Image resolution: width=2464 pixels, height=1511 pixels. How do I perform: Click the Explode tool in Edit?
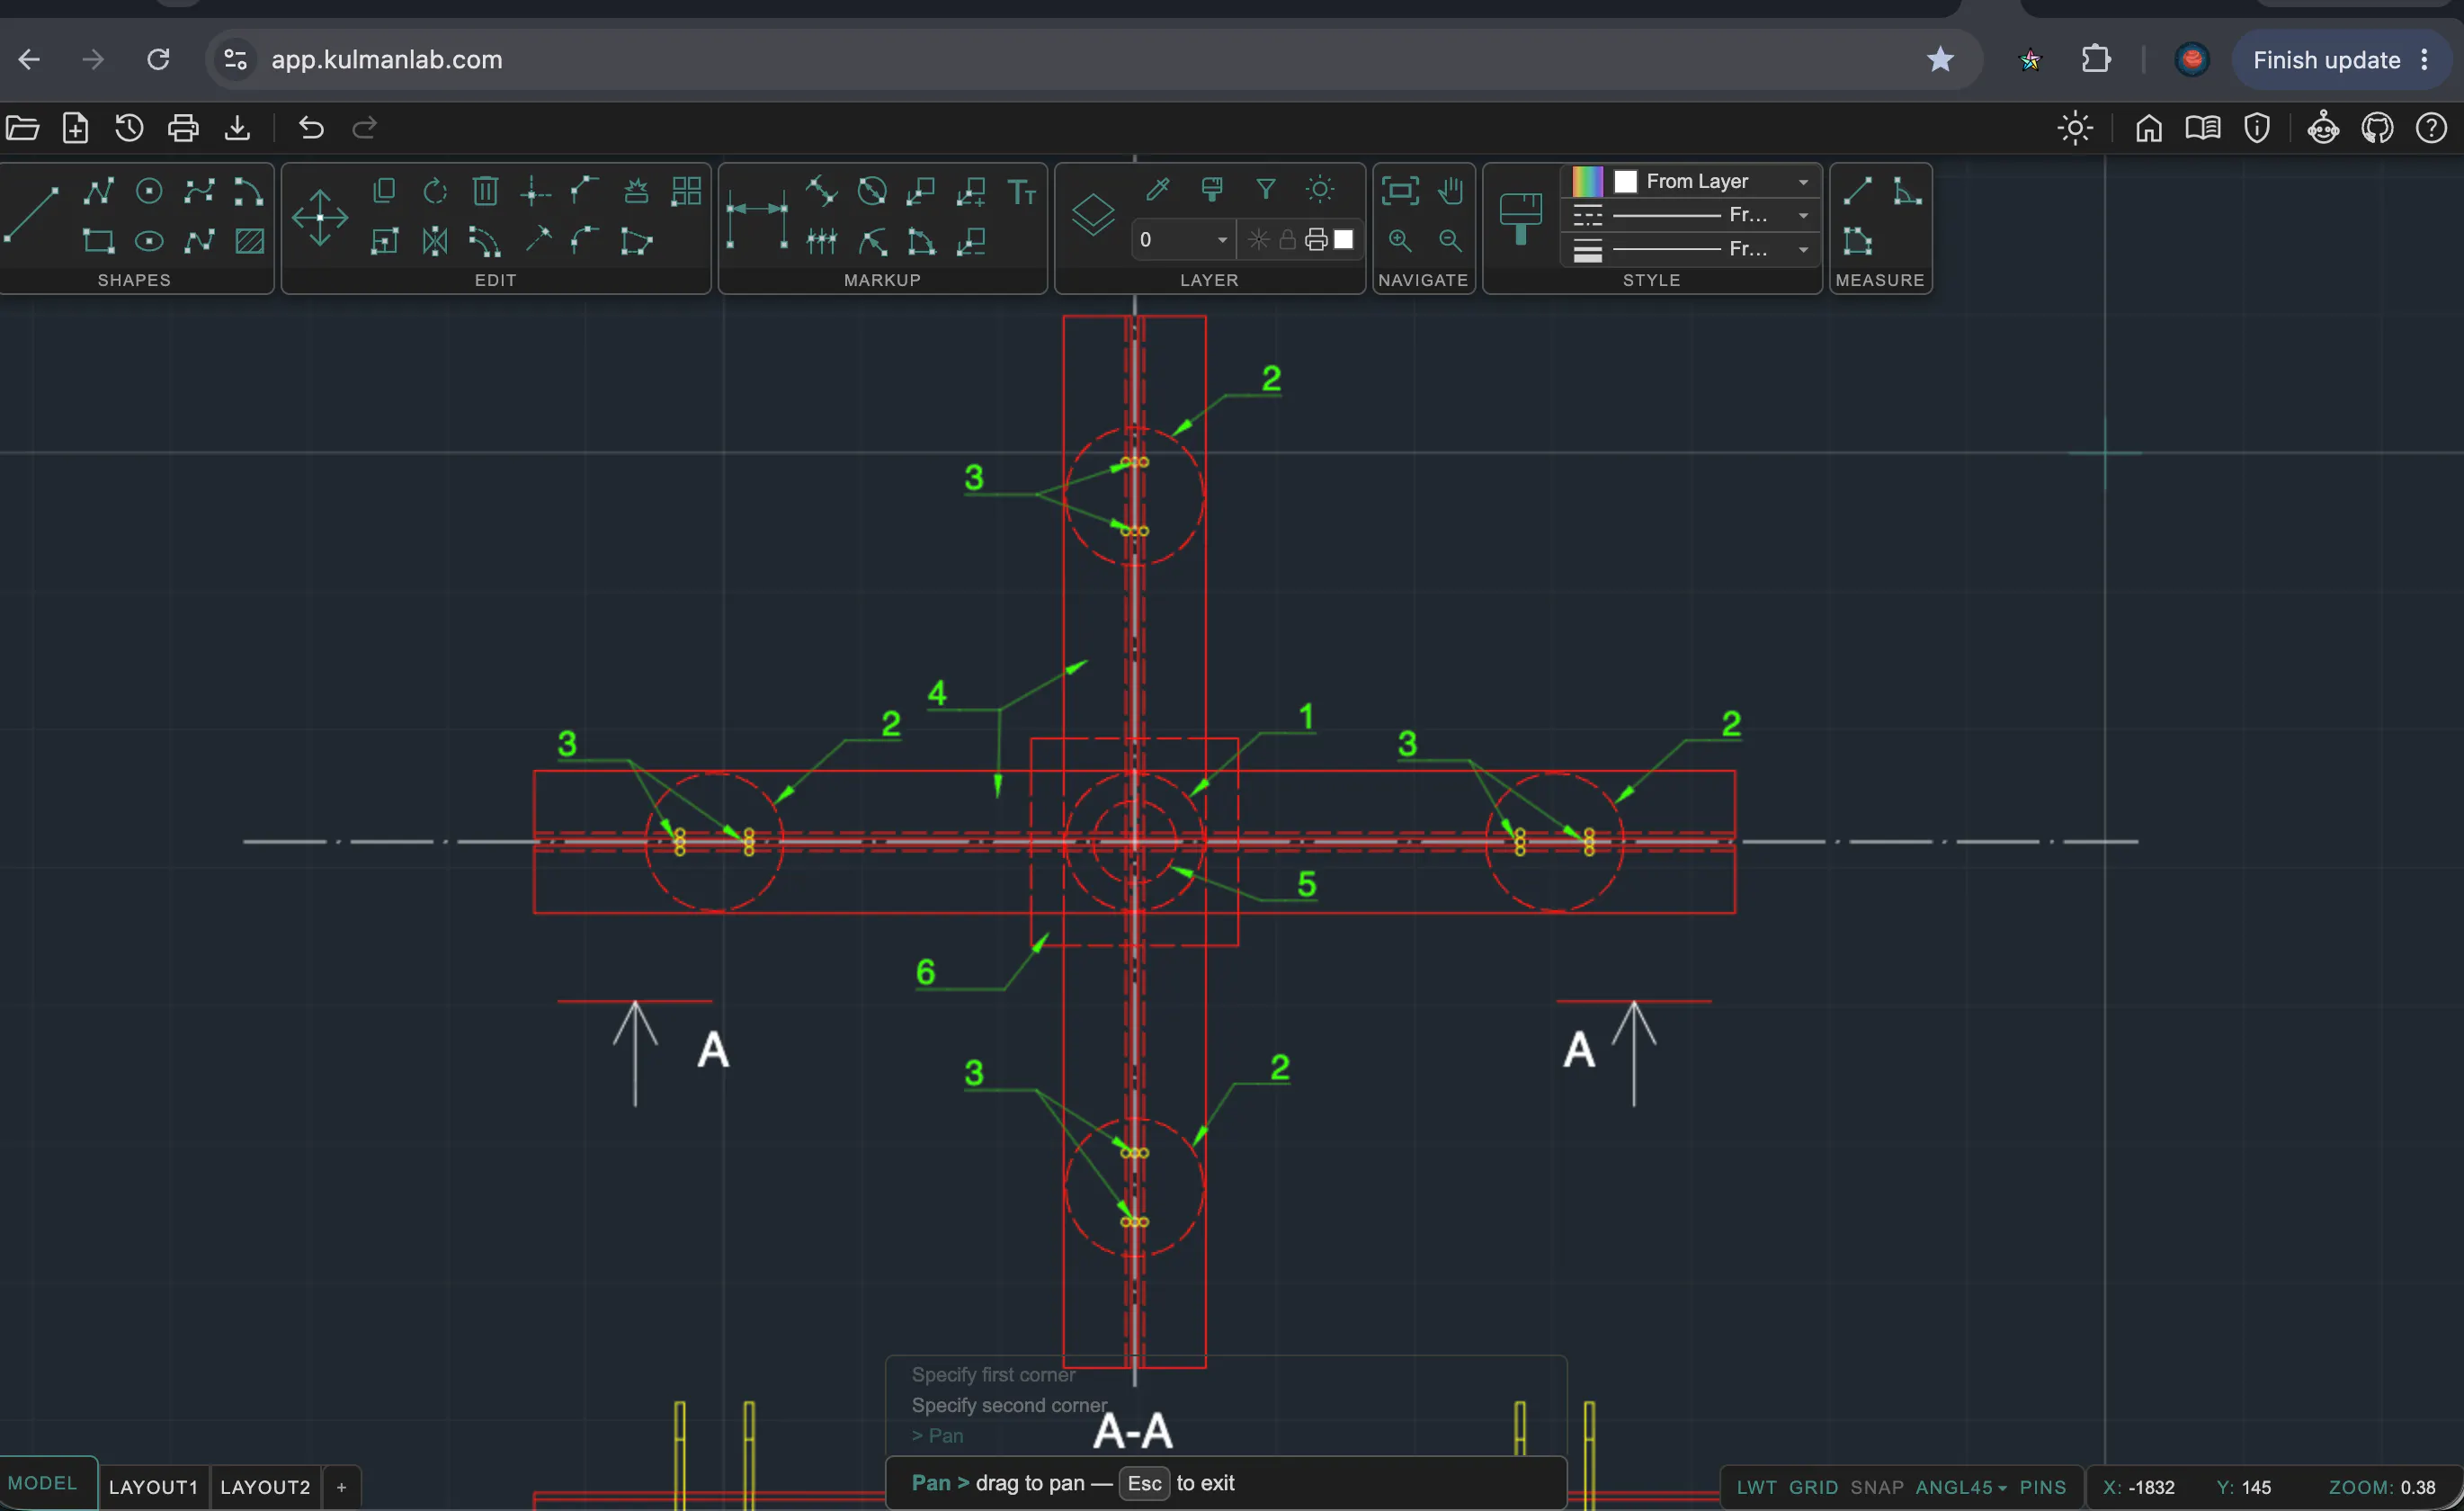(x=636, y=190)
